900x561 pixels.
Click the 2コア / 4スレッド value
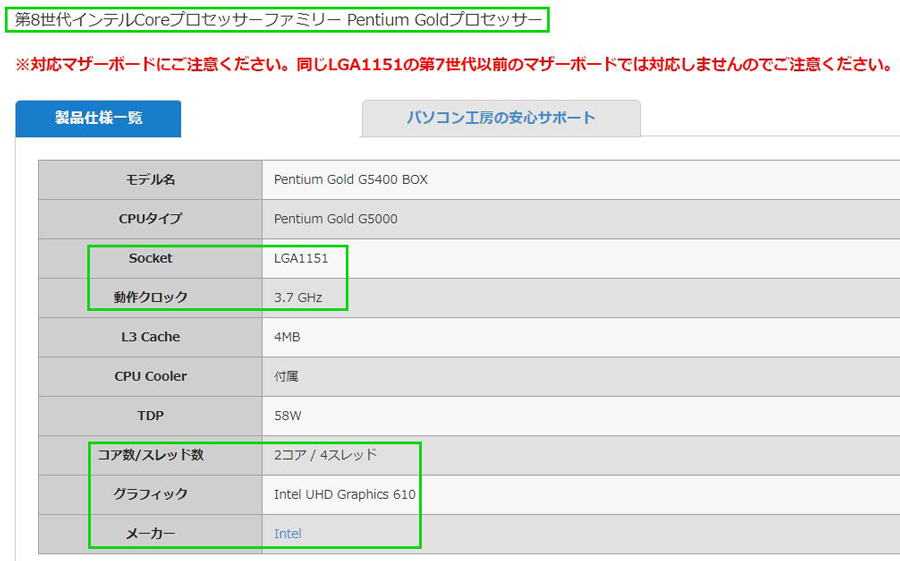tap(325, 455)
